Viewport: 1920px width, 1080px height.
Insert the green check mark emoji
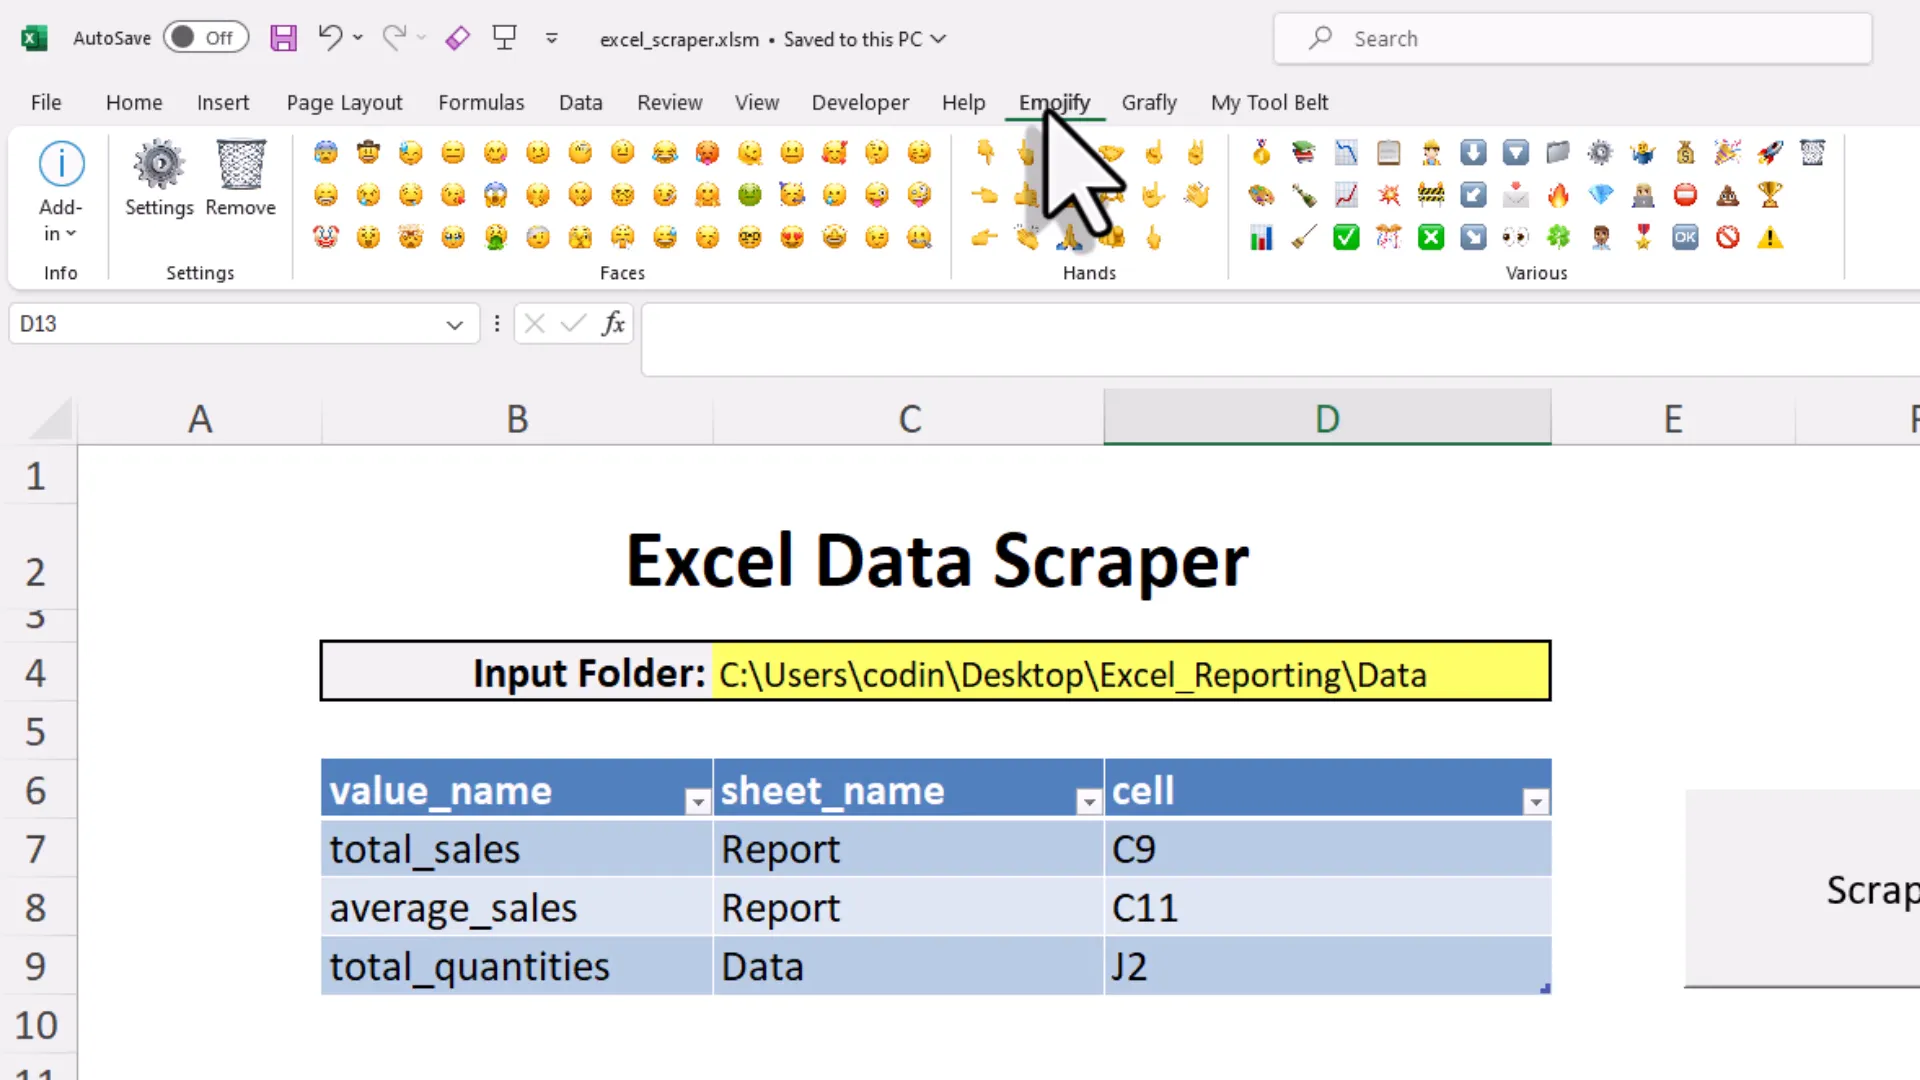pyautogui.click(x=1346, y=237)
